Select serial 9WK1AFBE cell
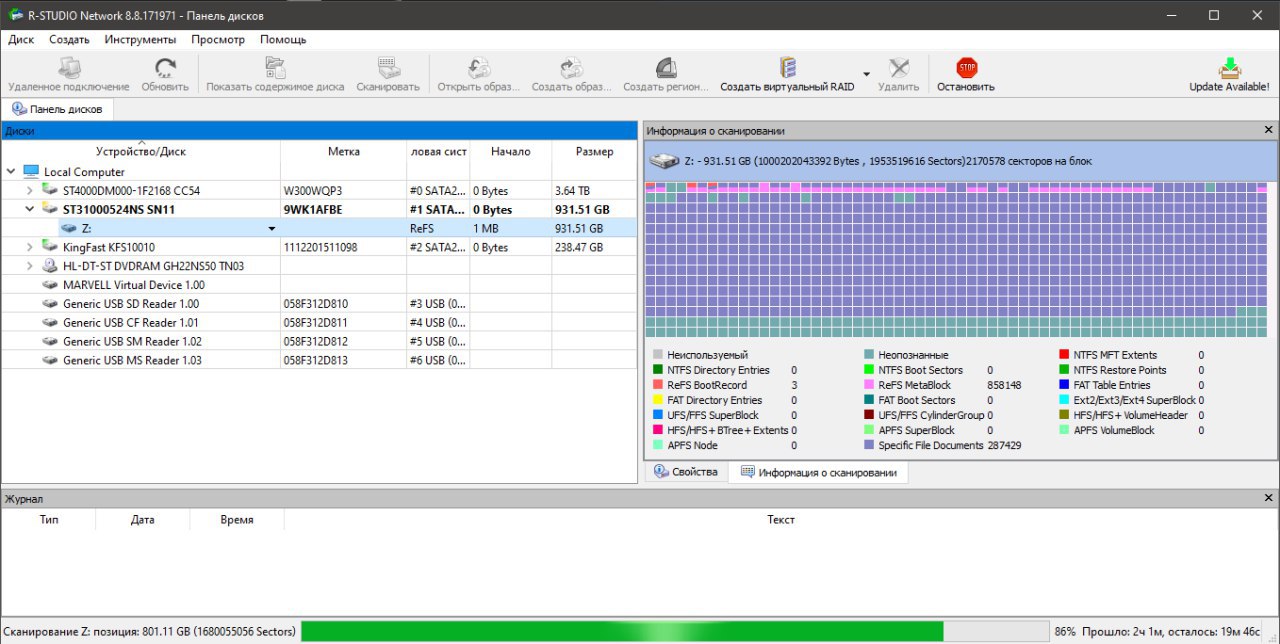Image resolution: width=1280 pixels, height=644 pixels. pos(343,210)
